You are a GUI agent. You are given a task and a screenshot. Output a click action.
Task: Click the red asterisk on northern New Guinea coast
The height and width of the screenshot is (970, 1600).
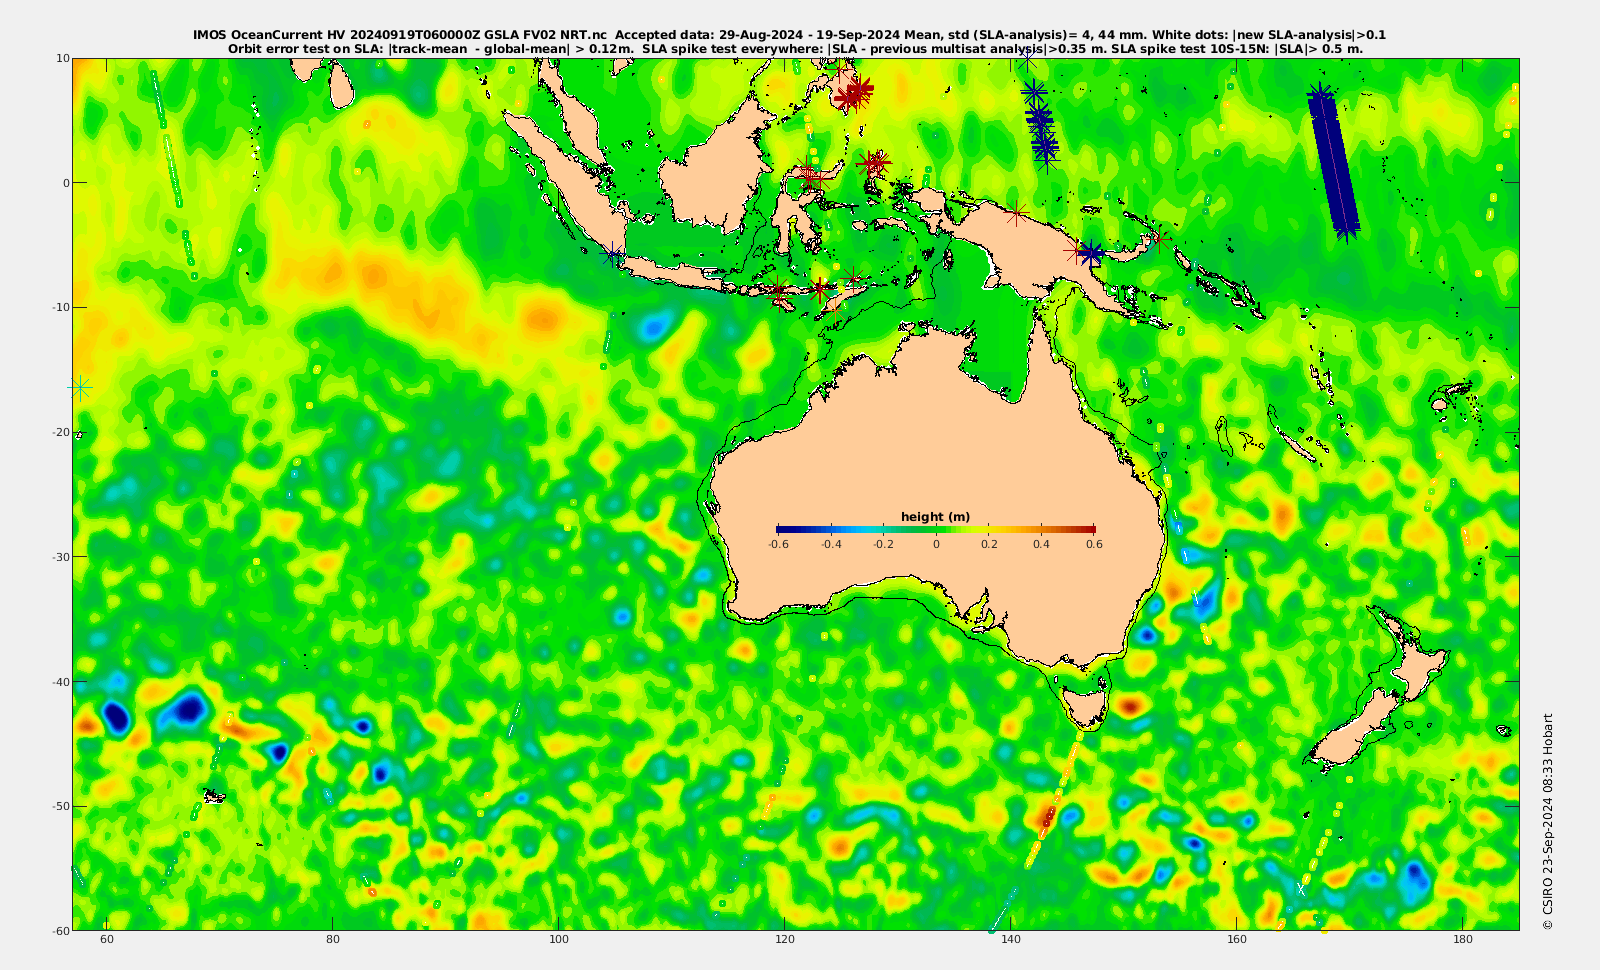[x=1016, y=213]
